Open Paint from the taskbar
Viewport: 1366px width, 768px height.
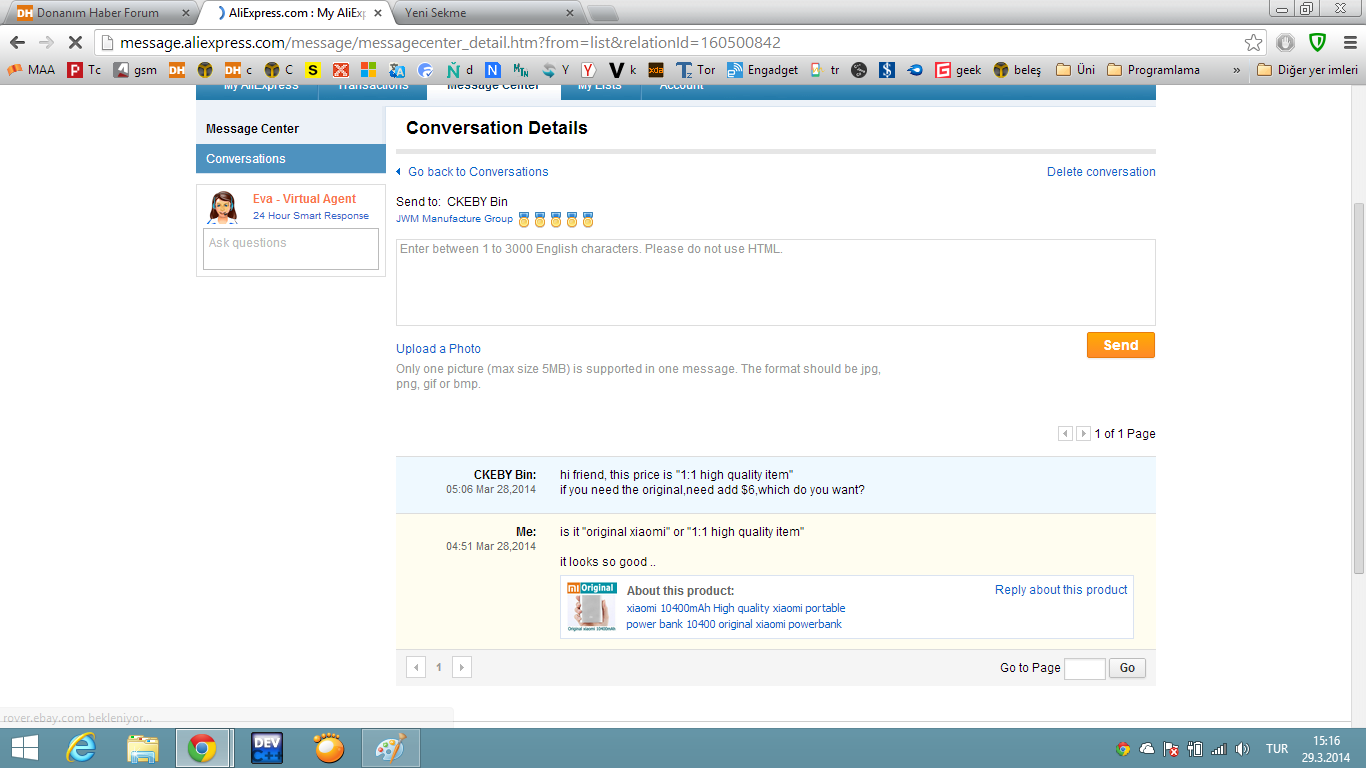pyautogui.click(x=391, y=748)
